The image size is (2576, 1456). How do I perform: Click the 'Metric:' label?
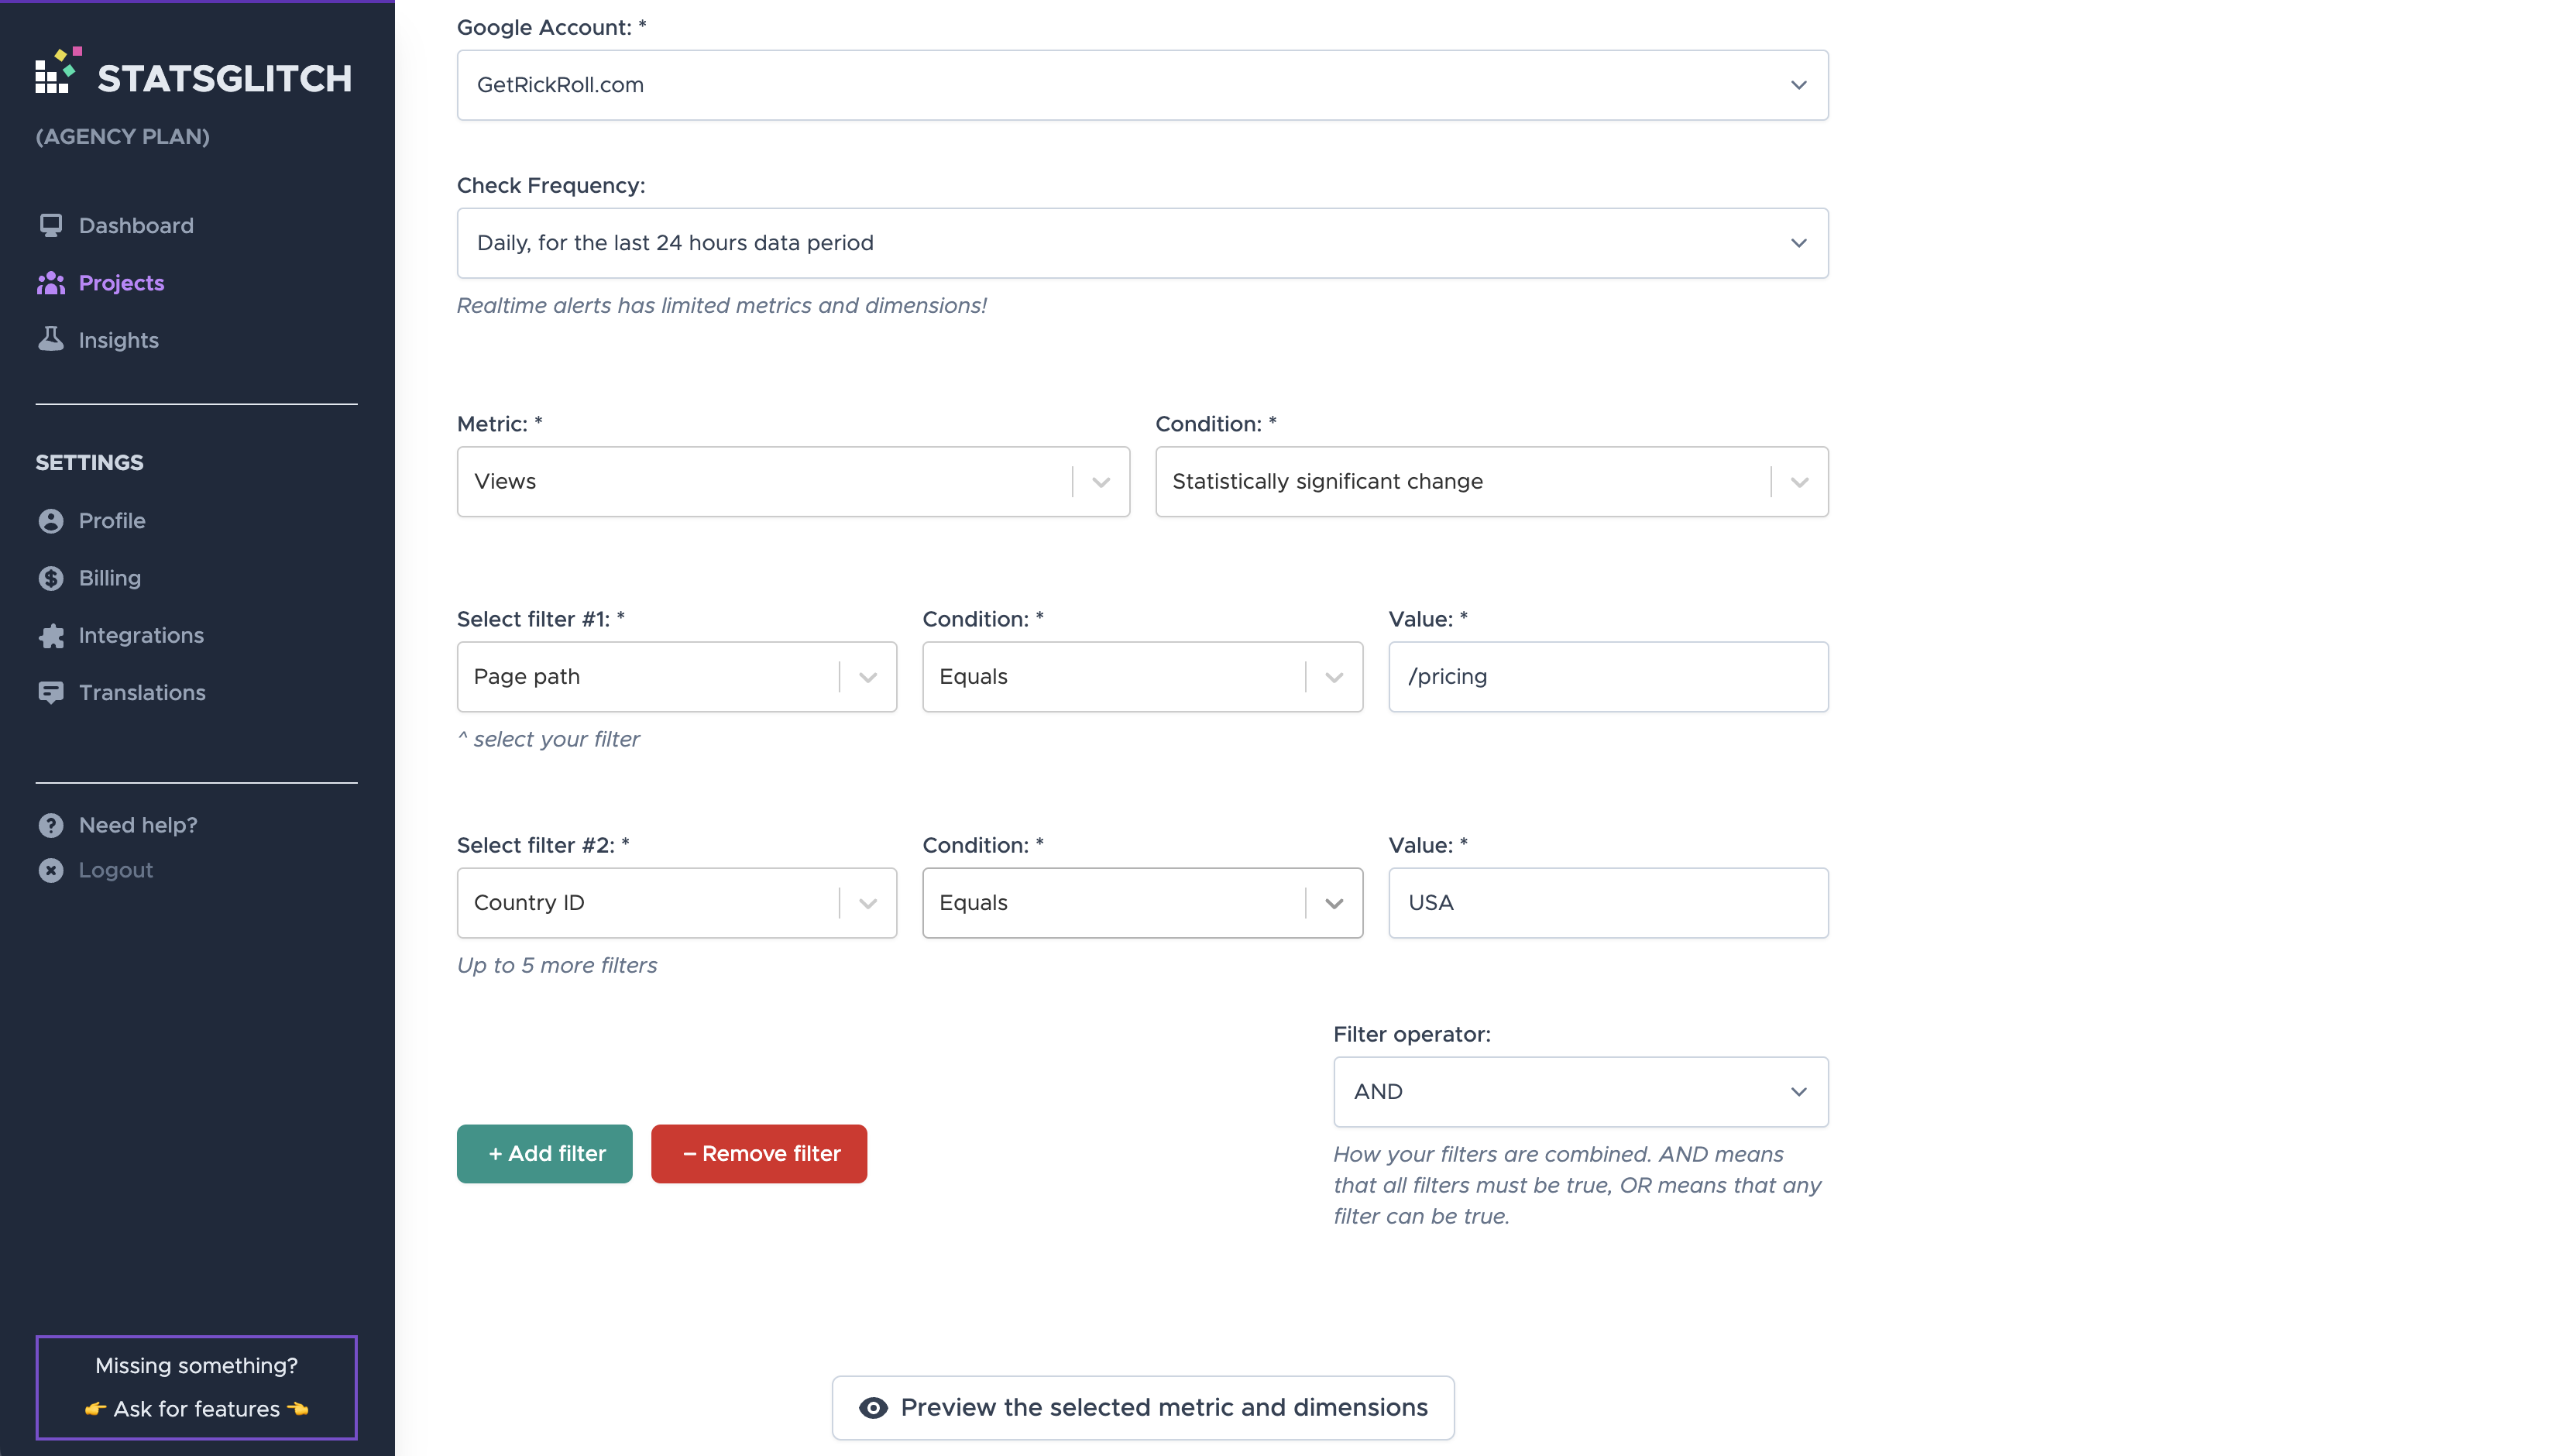499,424
